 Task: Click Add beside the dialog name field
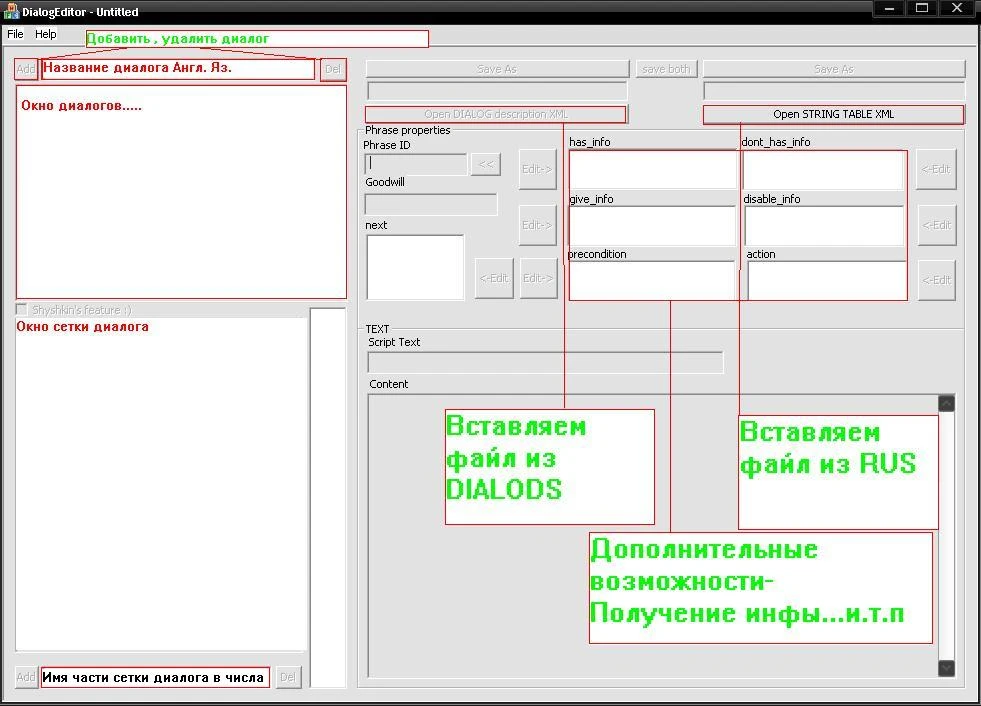[x=25, y=69]
